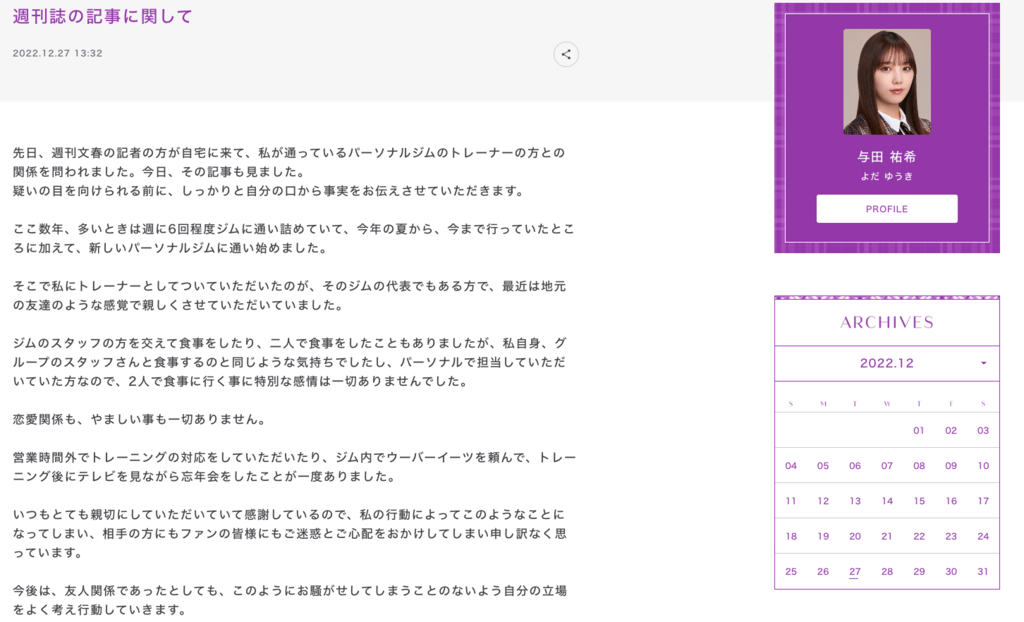The height and width of the screenshot is (622, 1024).
Task: Select date 21 in the archive calendar
Action: point(887,536)
